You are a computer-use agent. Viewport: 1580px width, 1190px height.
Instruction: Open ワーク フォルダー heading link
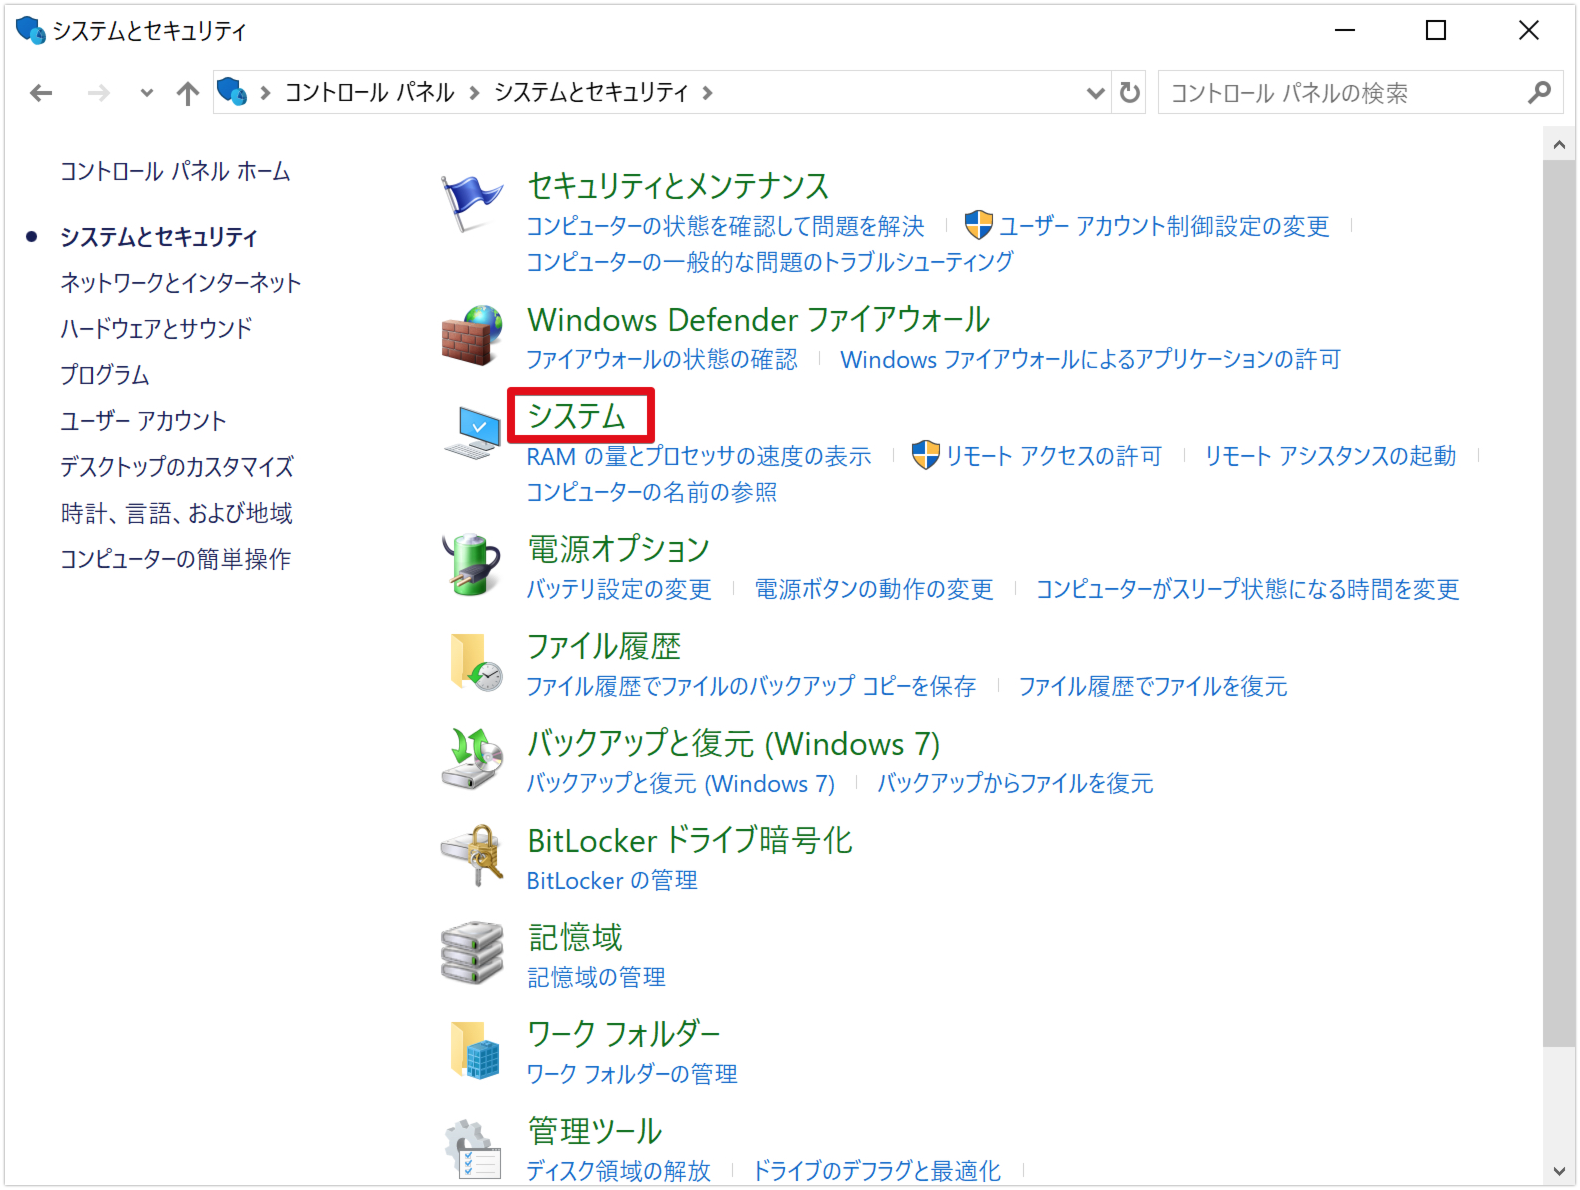(623, 1033)
